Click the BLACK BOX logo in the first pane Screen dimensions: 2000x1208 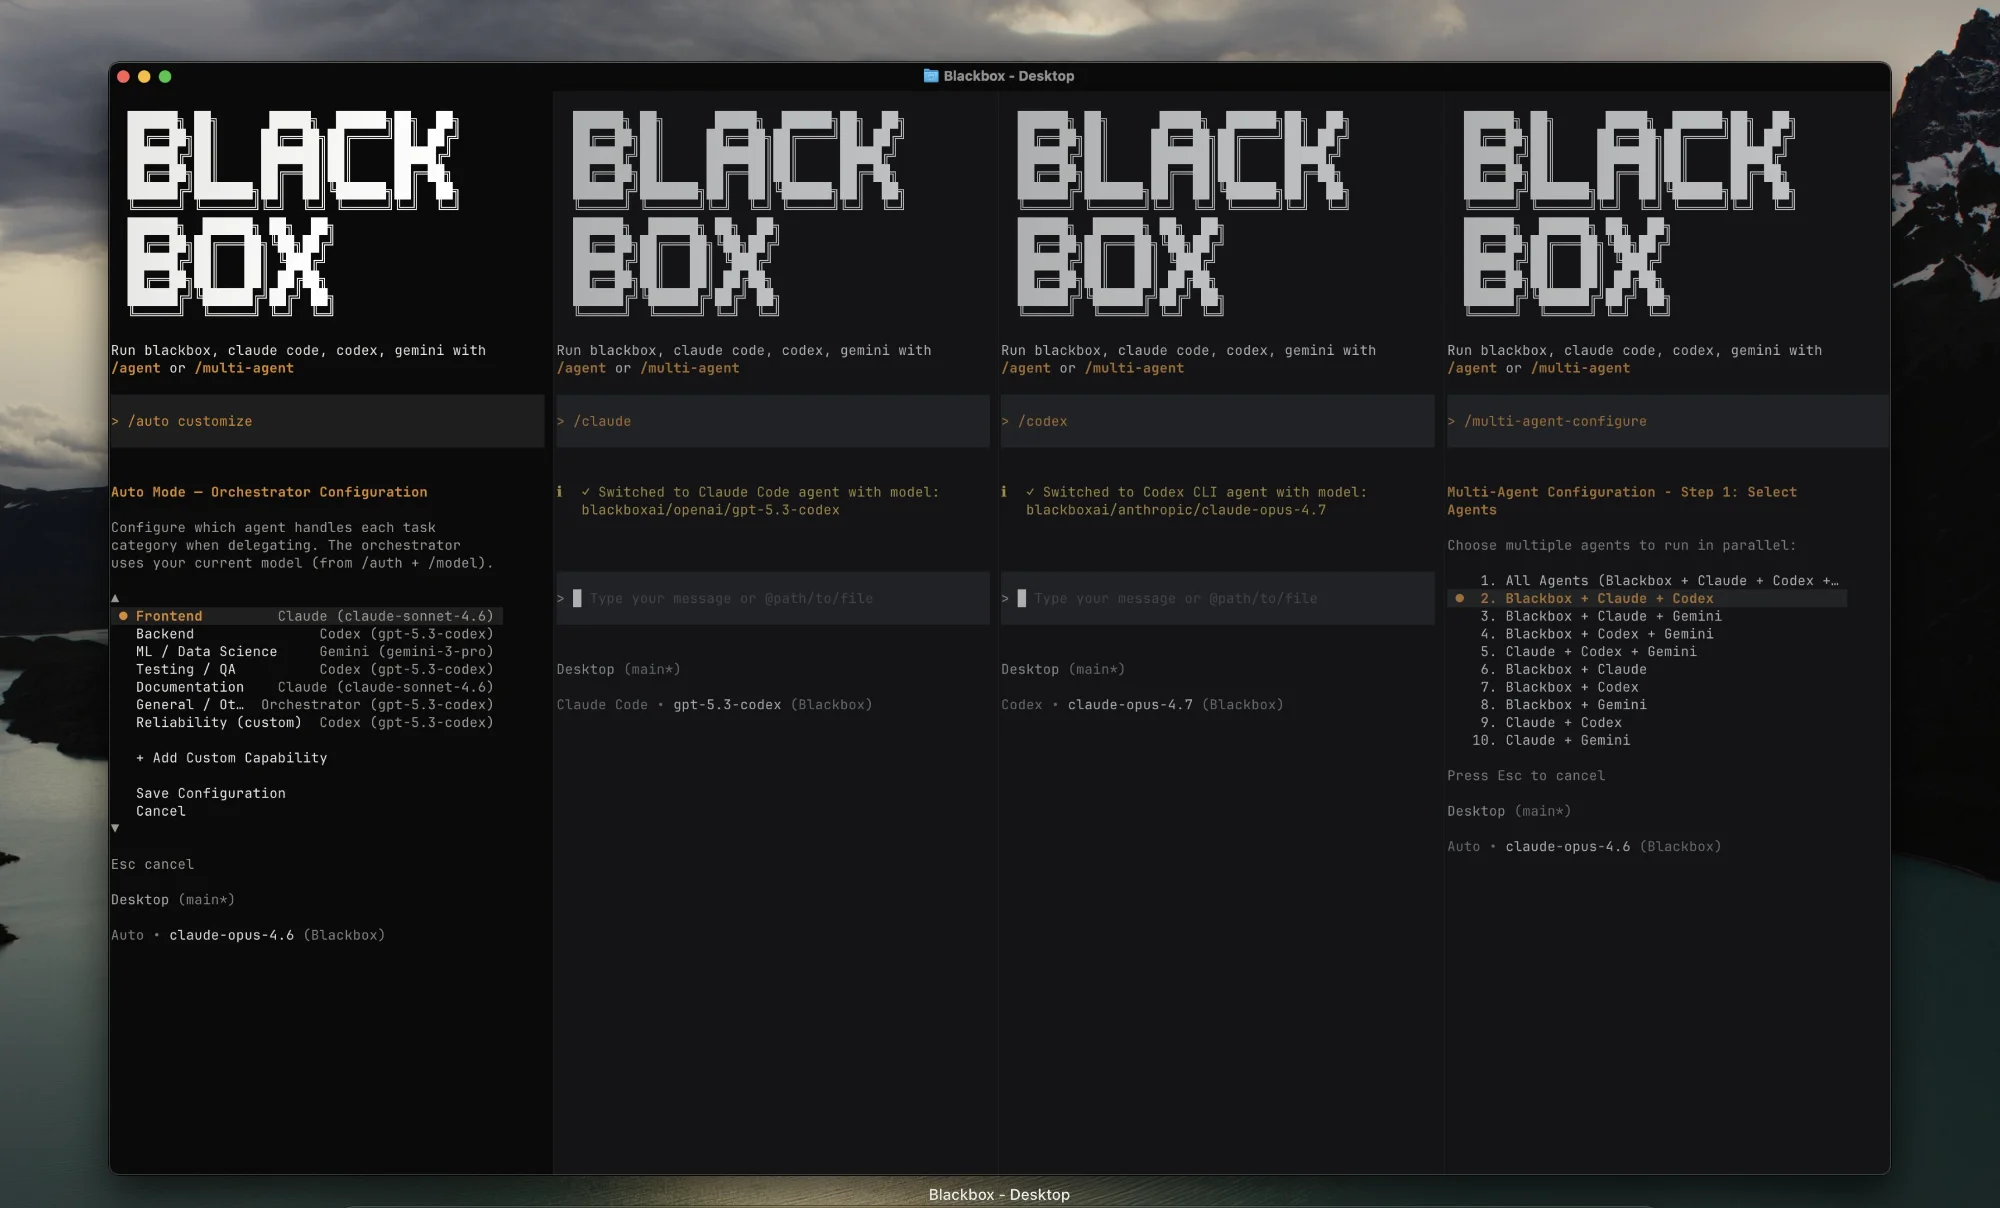click(292, 213)
